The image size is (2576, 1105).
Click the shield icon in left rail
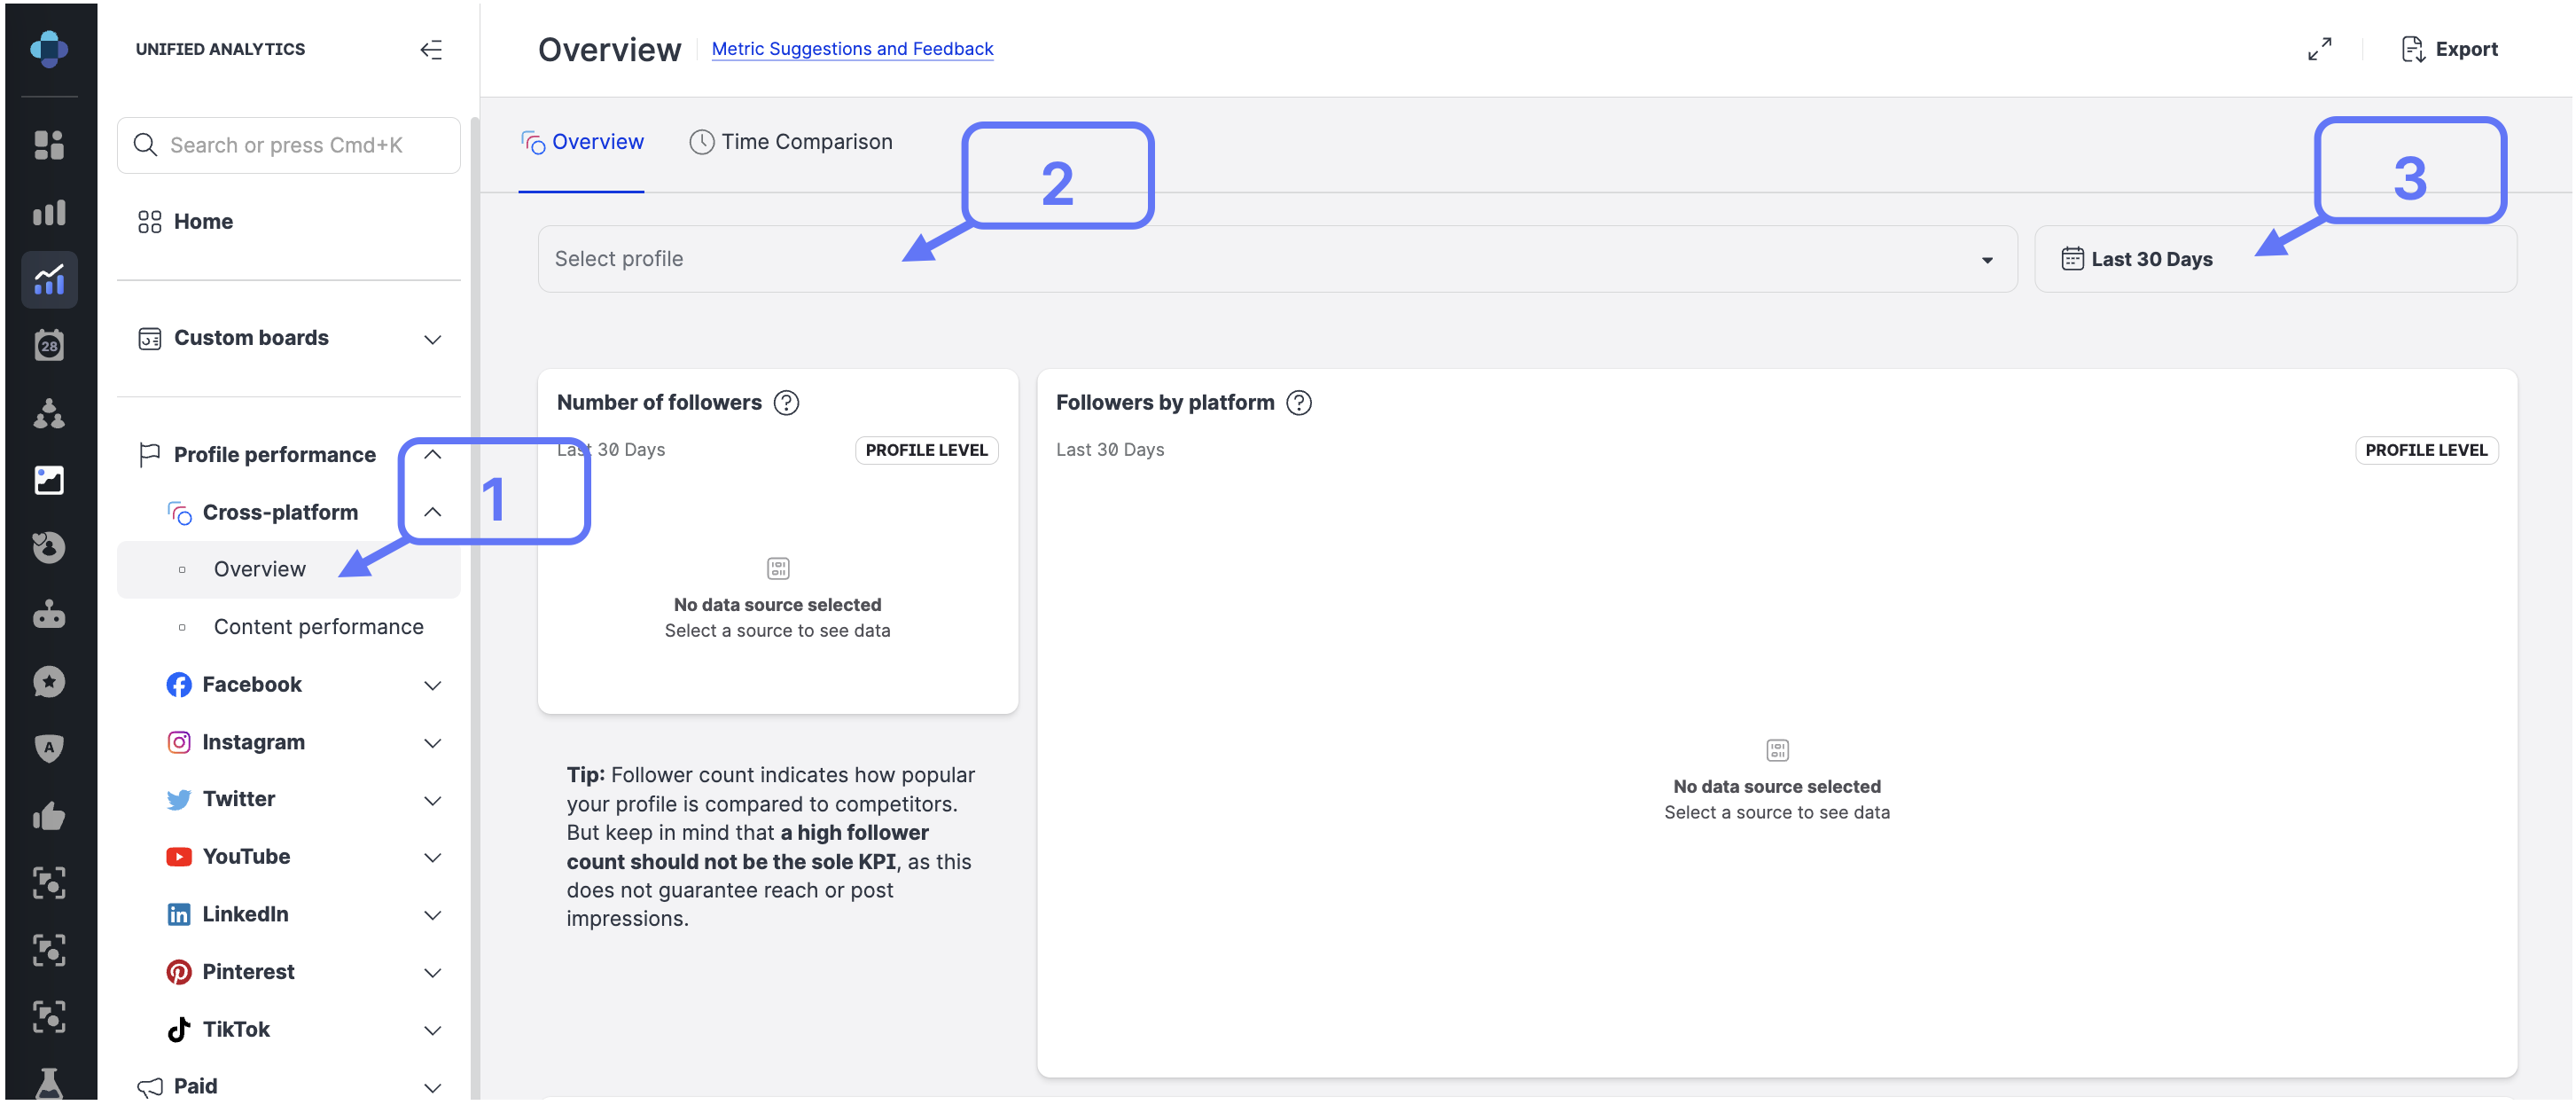pyautogui.click(x=48, y=748)
